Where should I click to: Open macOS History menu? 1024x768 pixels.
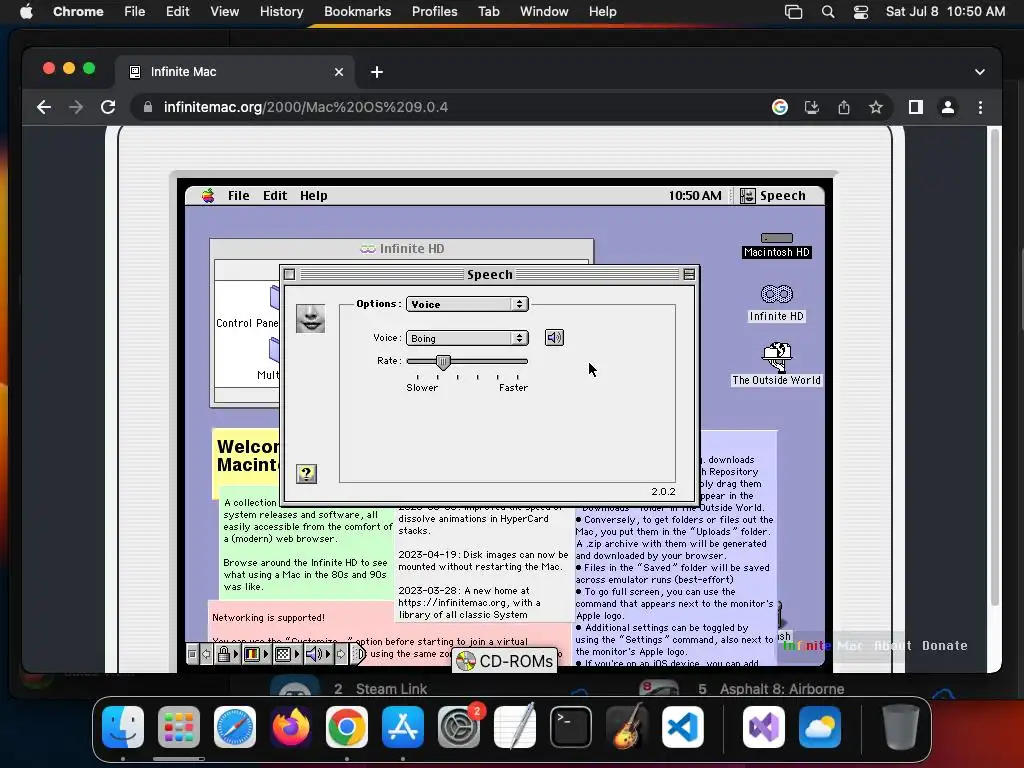281,12
